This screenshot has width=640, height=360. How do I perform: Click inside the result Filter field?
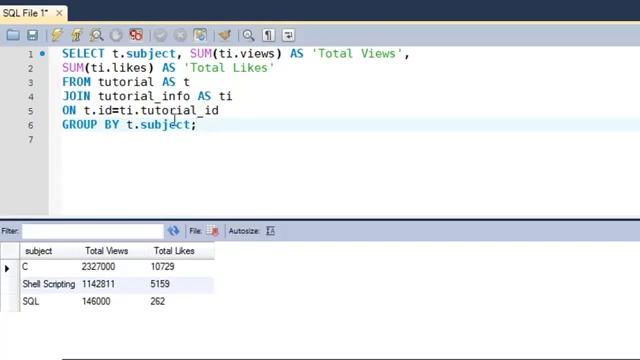[93, 231]
